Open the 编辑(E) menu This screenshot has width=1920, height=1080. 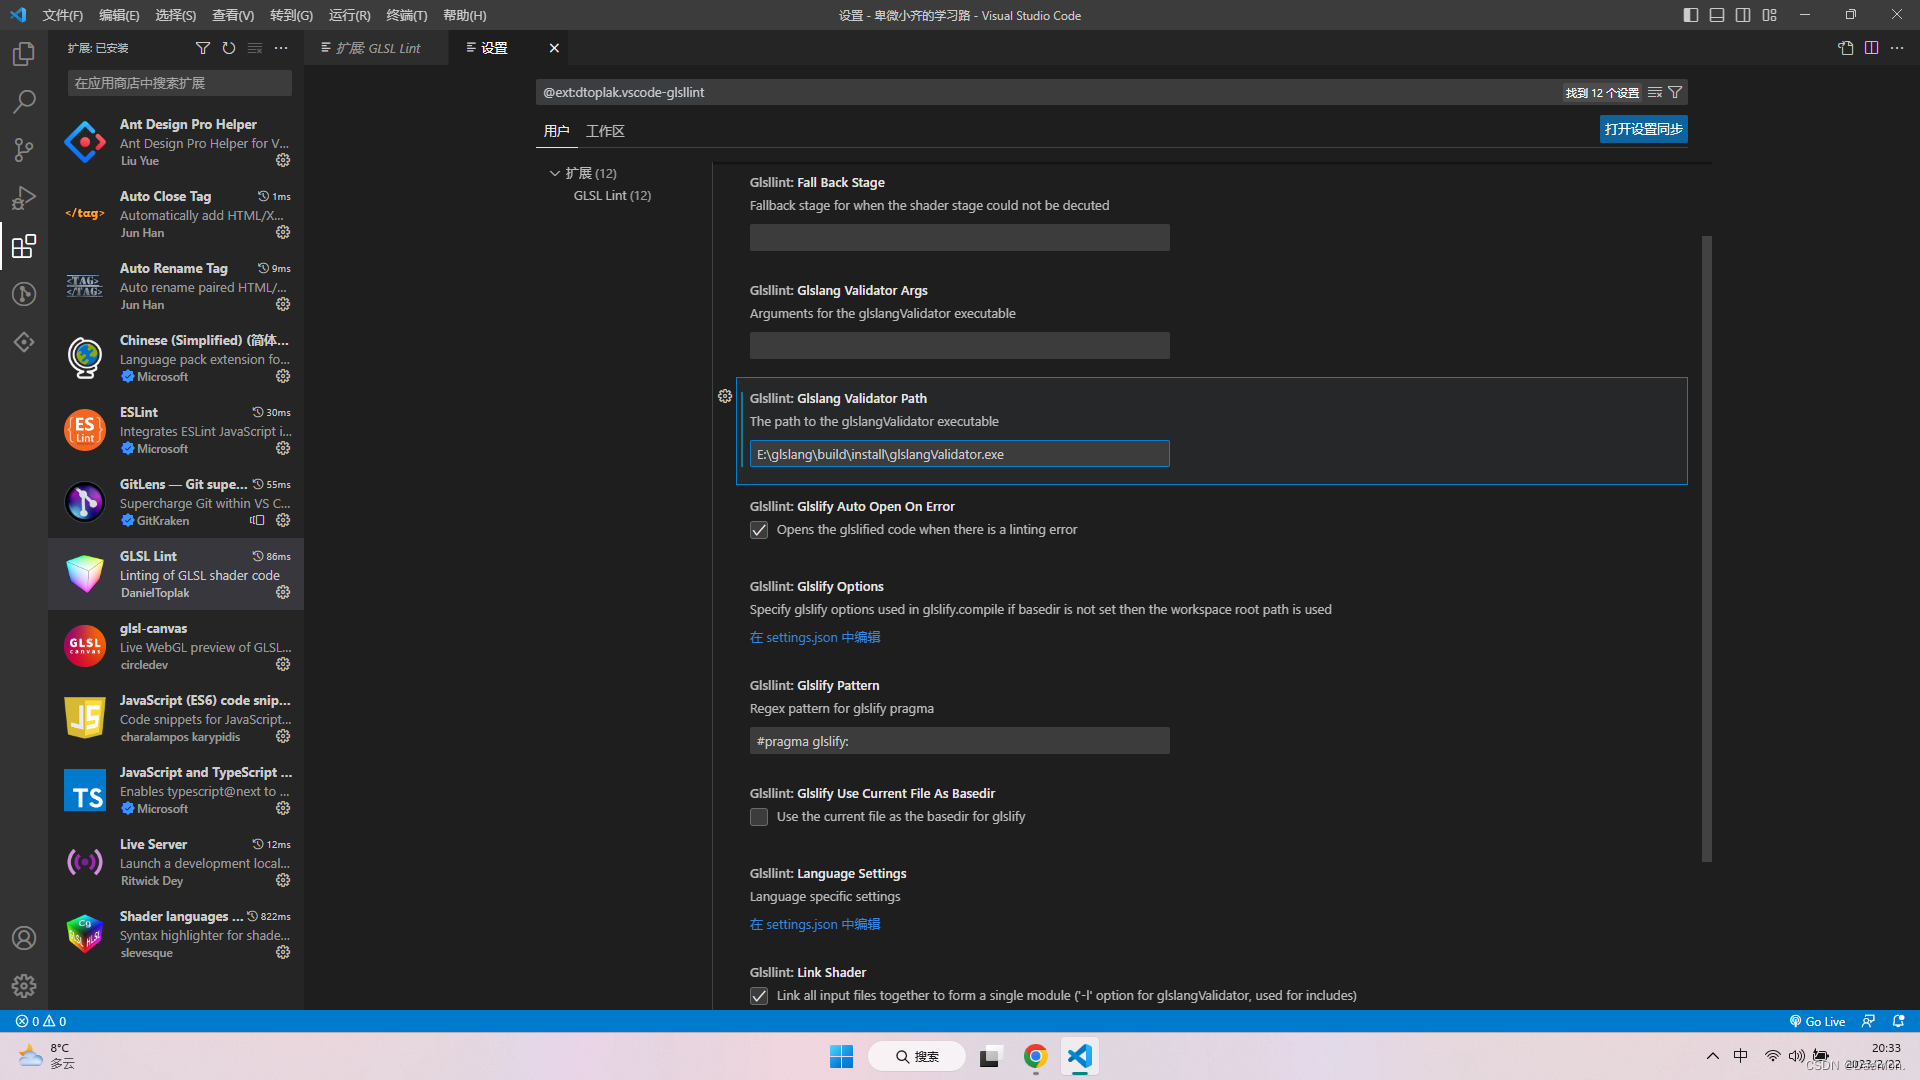(119, 15)
